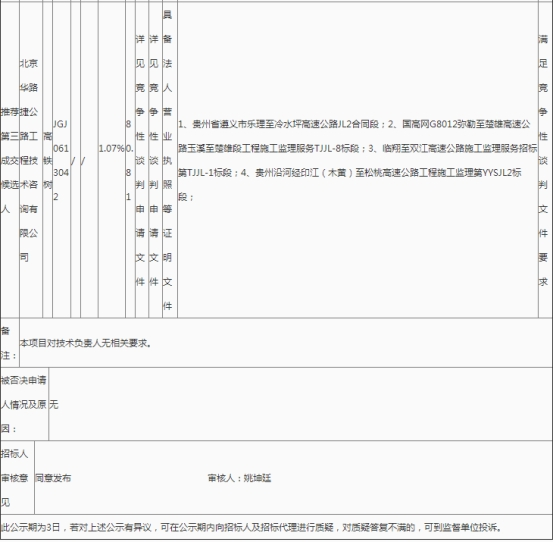Select the 本项目对技术负责人无相关要求 remark text

point(86,343)
